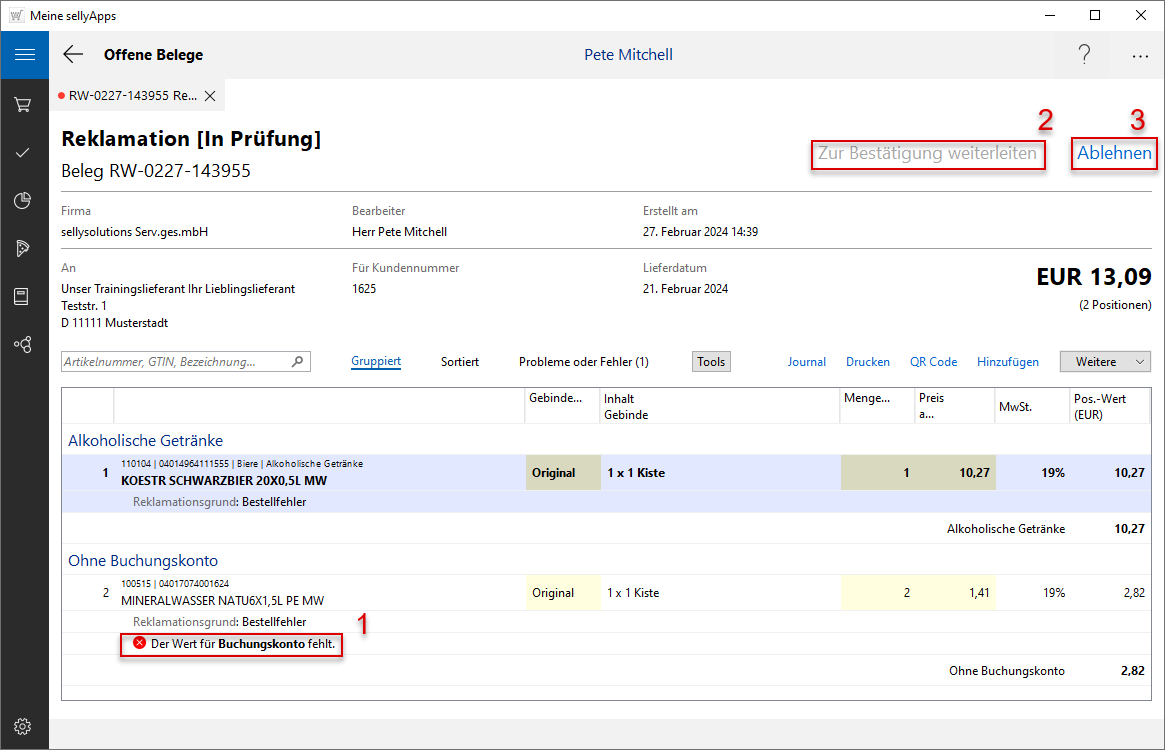Click the checkmark sidebar icon
1165x750 pixels.
pyautogui.click(x=23, y=153)
